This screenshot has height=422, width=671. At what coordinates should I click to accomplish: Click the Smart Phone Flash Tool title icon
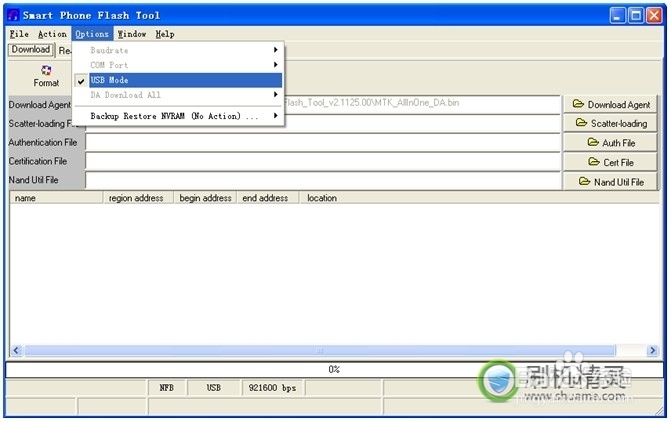tap(13, 15)
